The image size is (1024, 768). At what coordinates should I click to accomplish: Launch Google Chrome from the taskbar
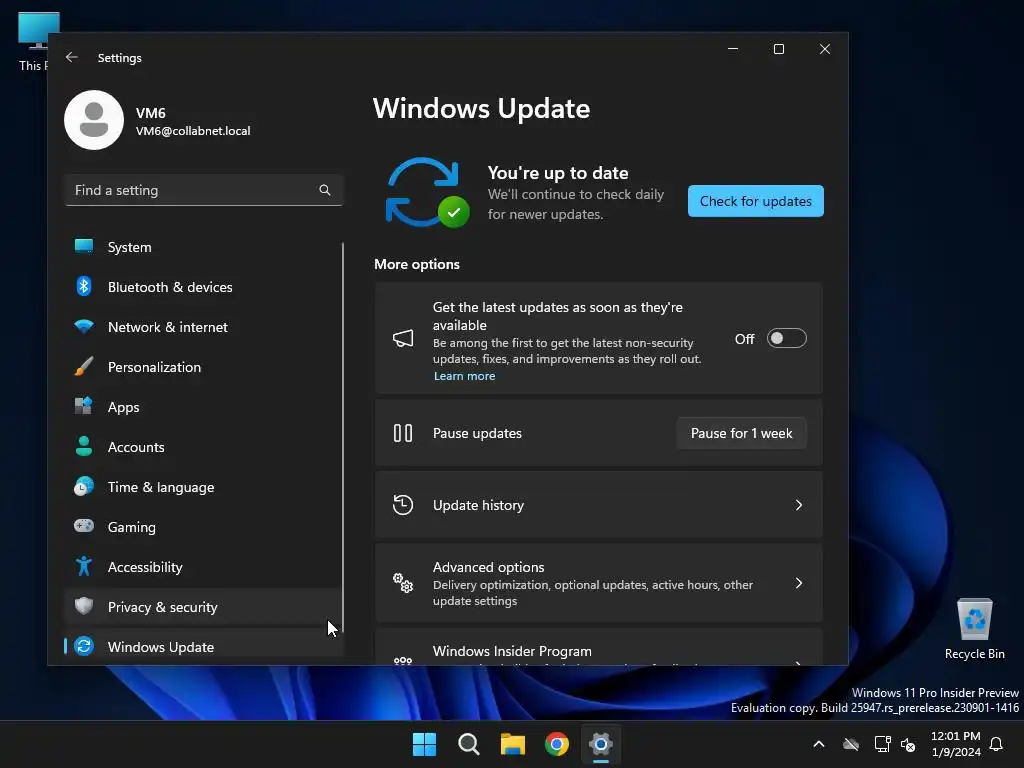click(557, 744)
